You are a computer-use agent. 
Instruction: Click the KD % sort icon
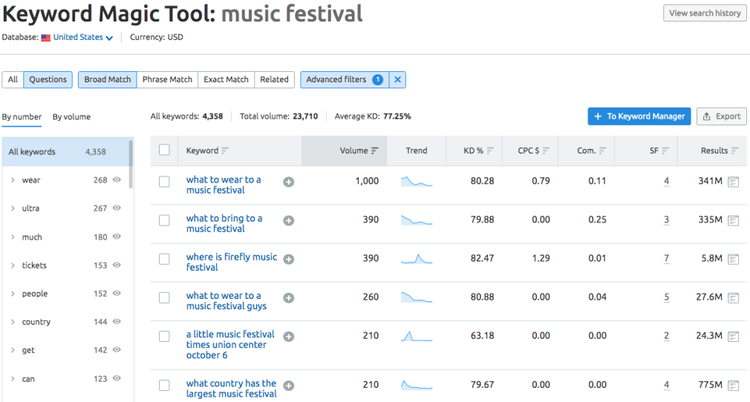(x=490, y=151)
